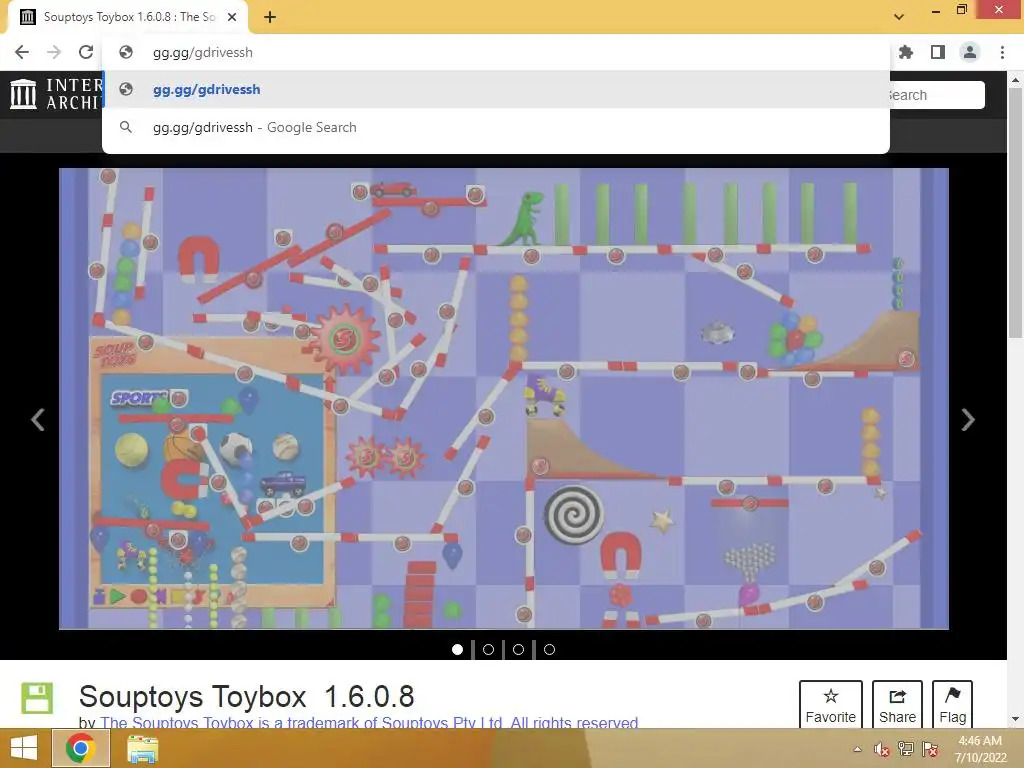1024x768 pixels.
Task: Open the Chrome profile avatar
Action: tap(970, 52)
